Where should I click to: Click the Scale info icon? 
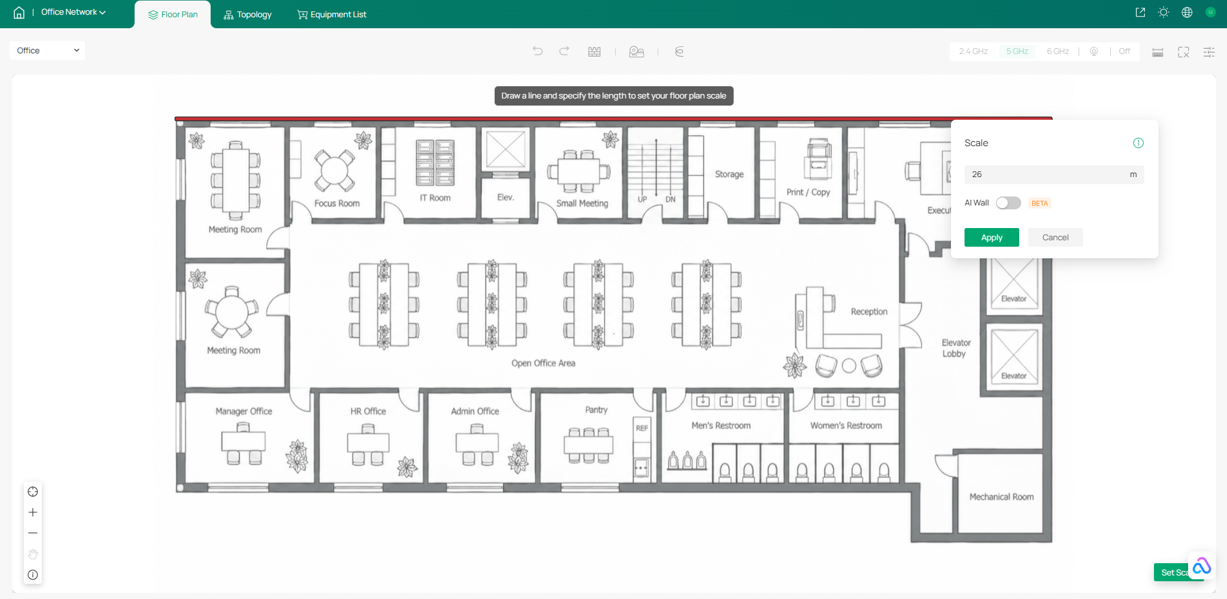[1138, 143]
